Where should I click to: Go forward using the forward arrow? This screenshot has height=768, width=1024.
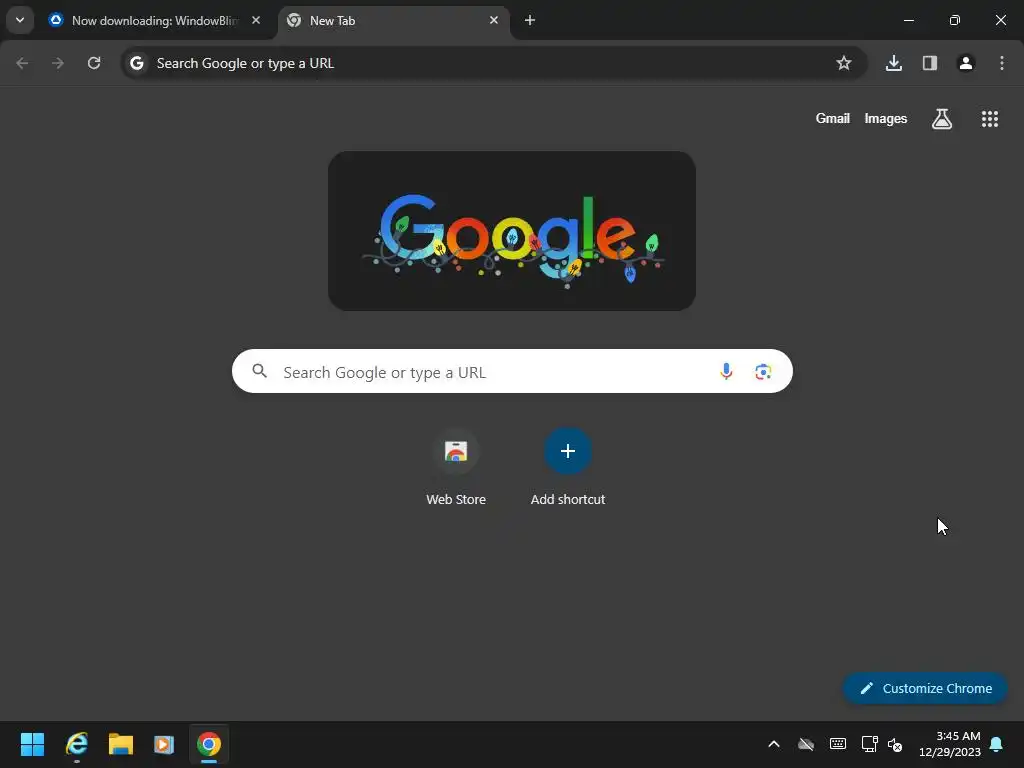(x=58, y=63)
